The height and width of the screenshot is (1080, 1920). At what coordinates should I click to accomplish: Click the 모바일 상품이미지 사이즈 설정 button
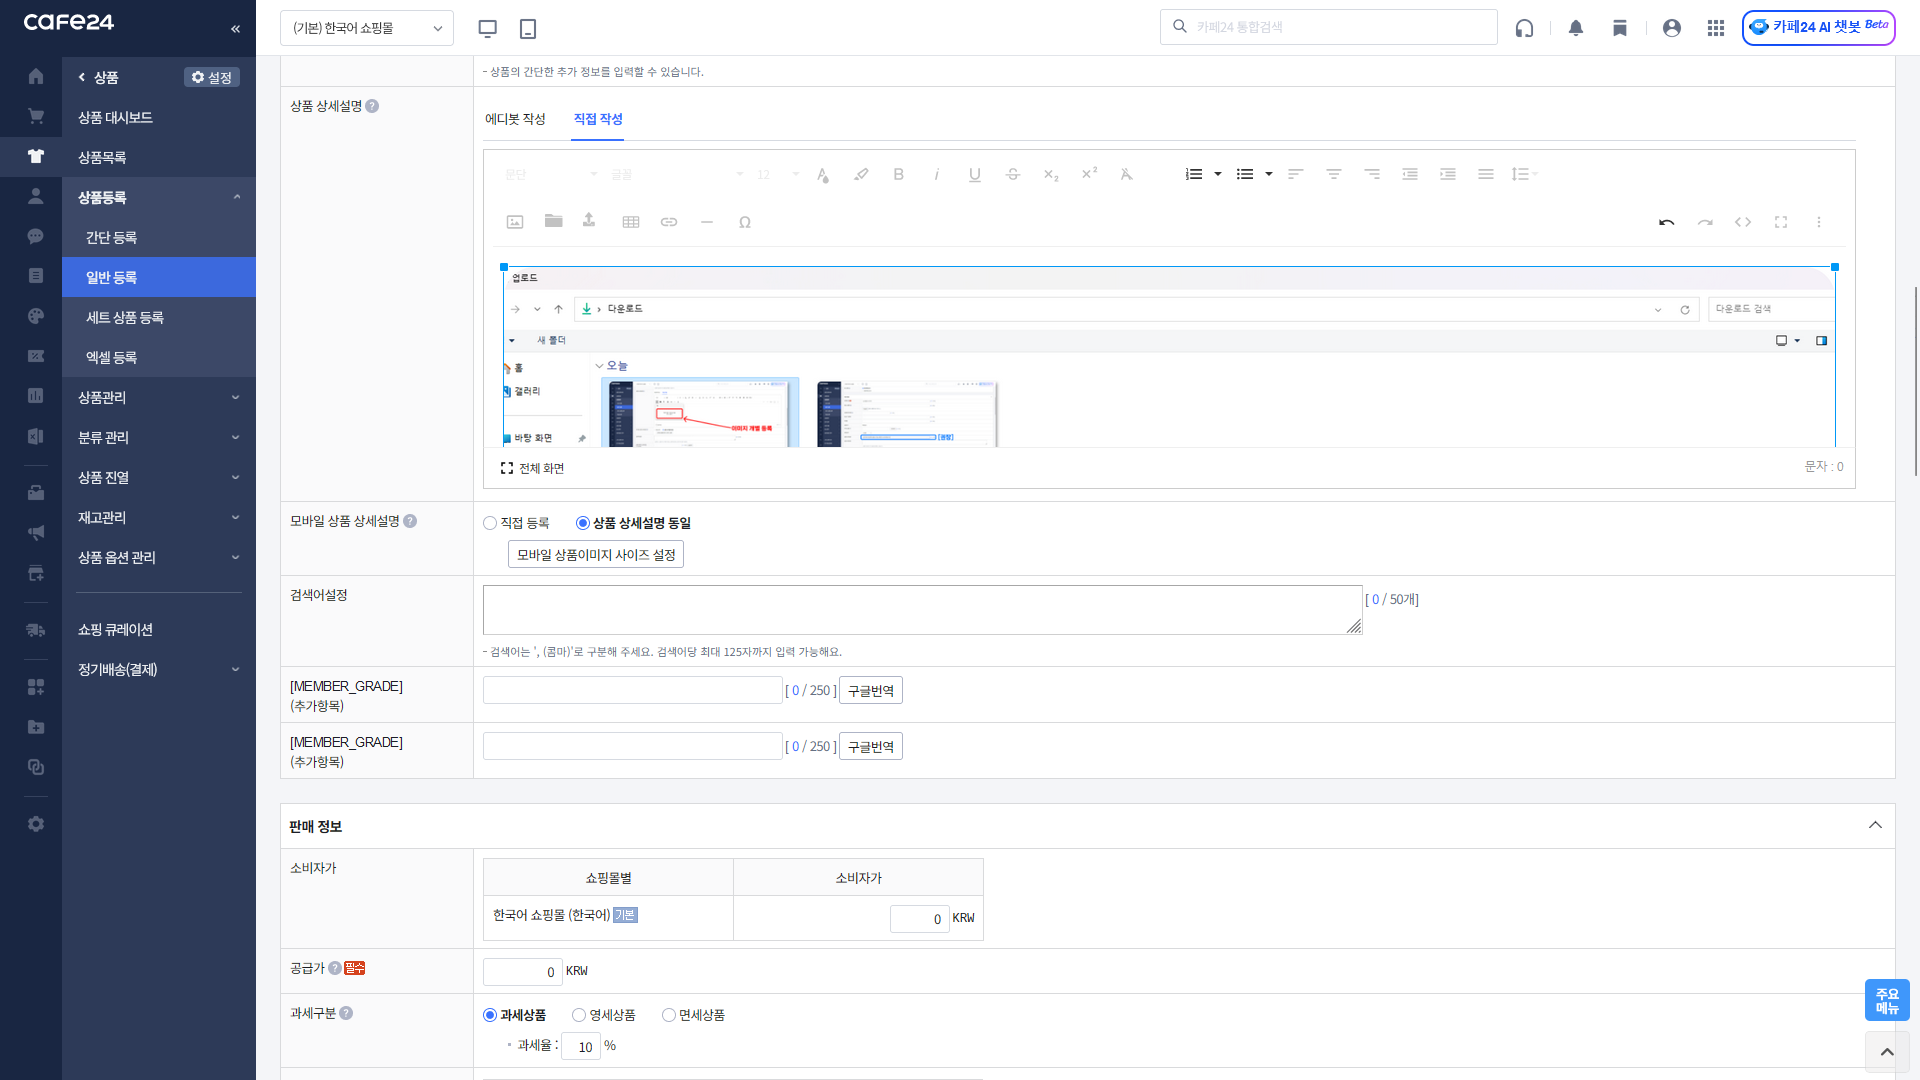(596, 554)
